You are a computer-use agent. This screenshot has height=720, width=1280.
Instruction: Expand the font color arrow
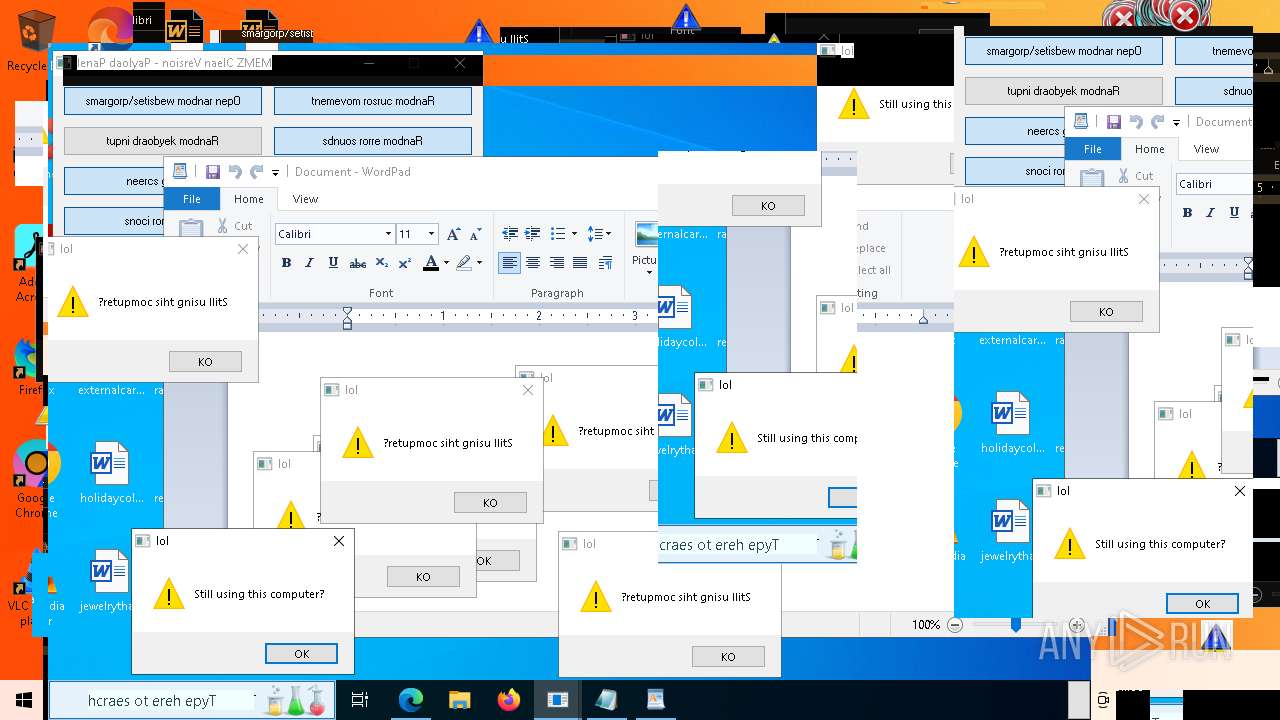click(446, 263)
